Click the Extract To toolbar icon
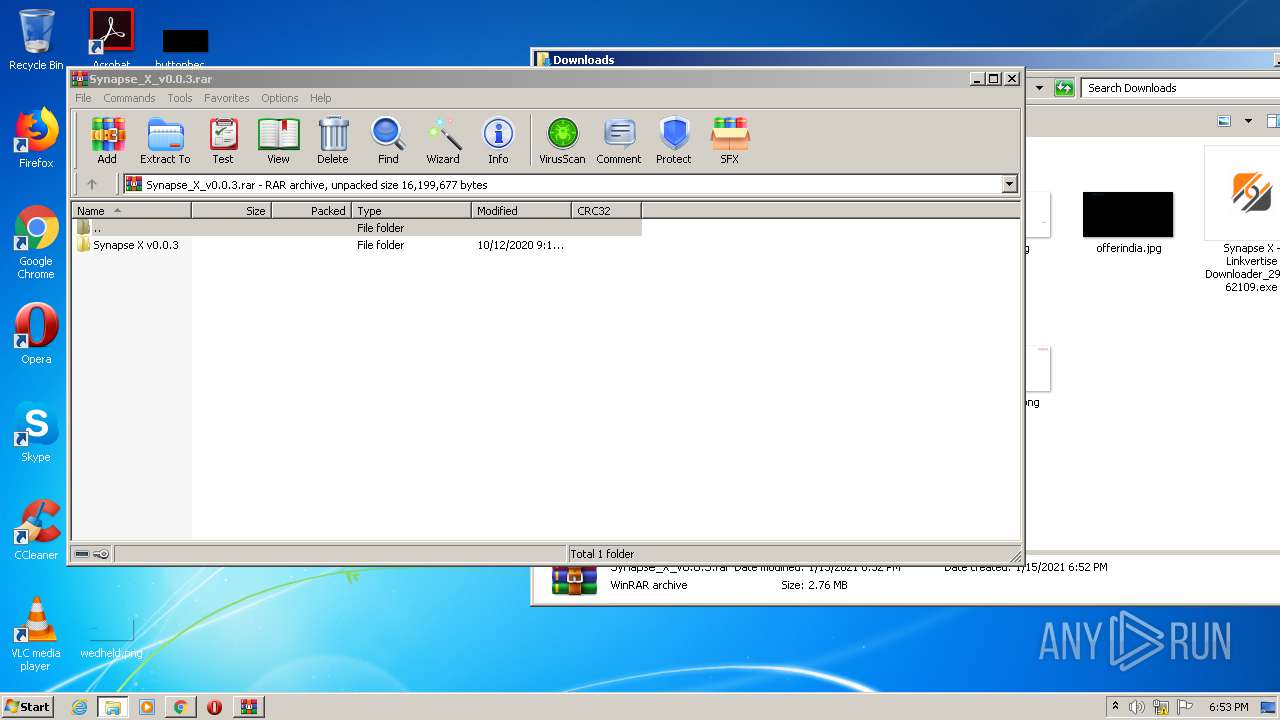The width and height of the screenshot is (1280, 720). point(165,140)
